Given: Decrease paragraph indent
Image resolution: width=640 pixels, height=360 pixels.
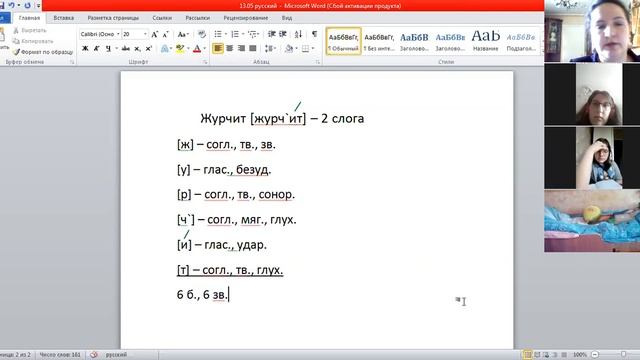Looking at the screenshot, I should click(x=271, y=34).
